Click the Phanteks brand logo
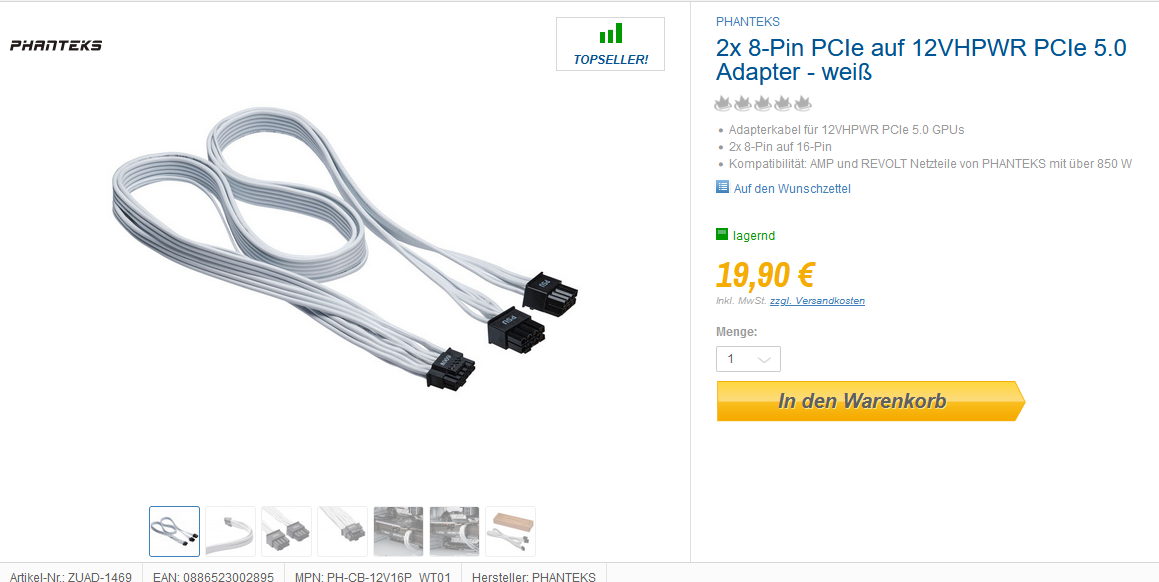Viewport: 1159px width, 582px height. coord(55,45)
